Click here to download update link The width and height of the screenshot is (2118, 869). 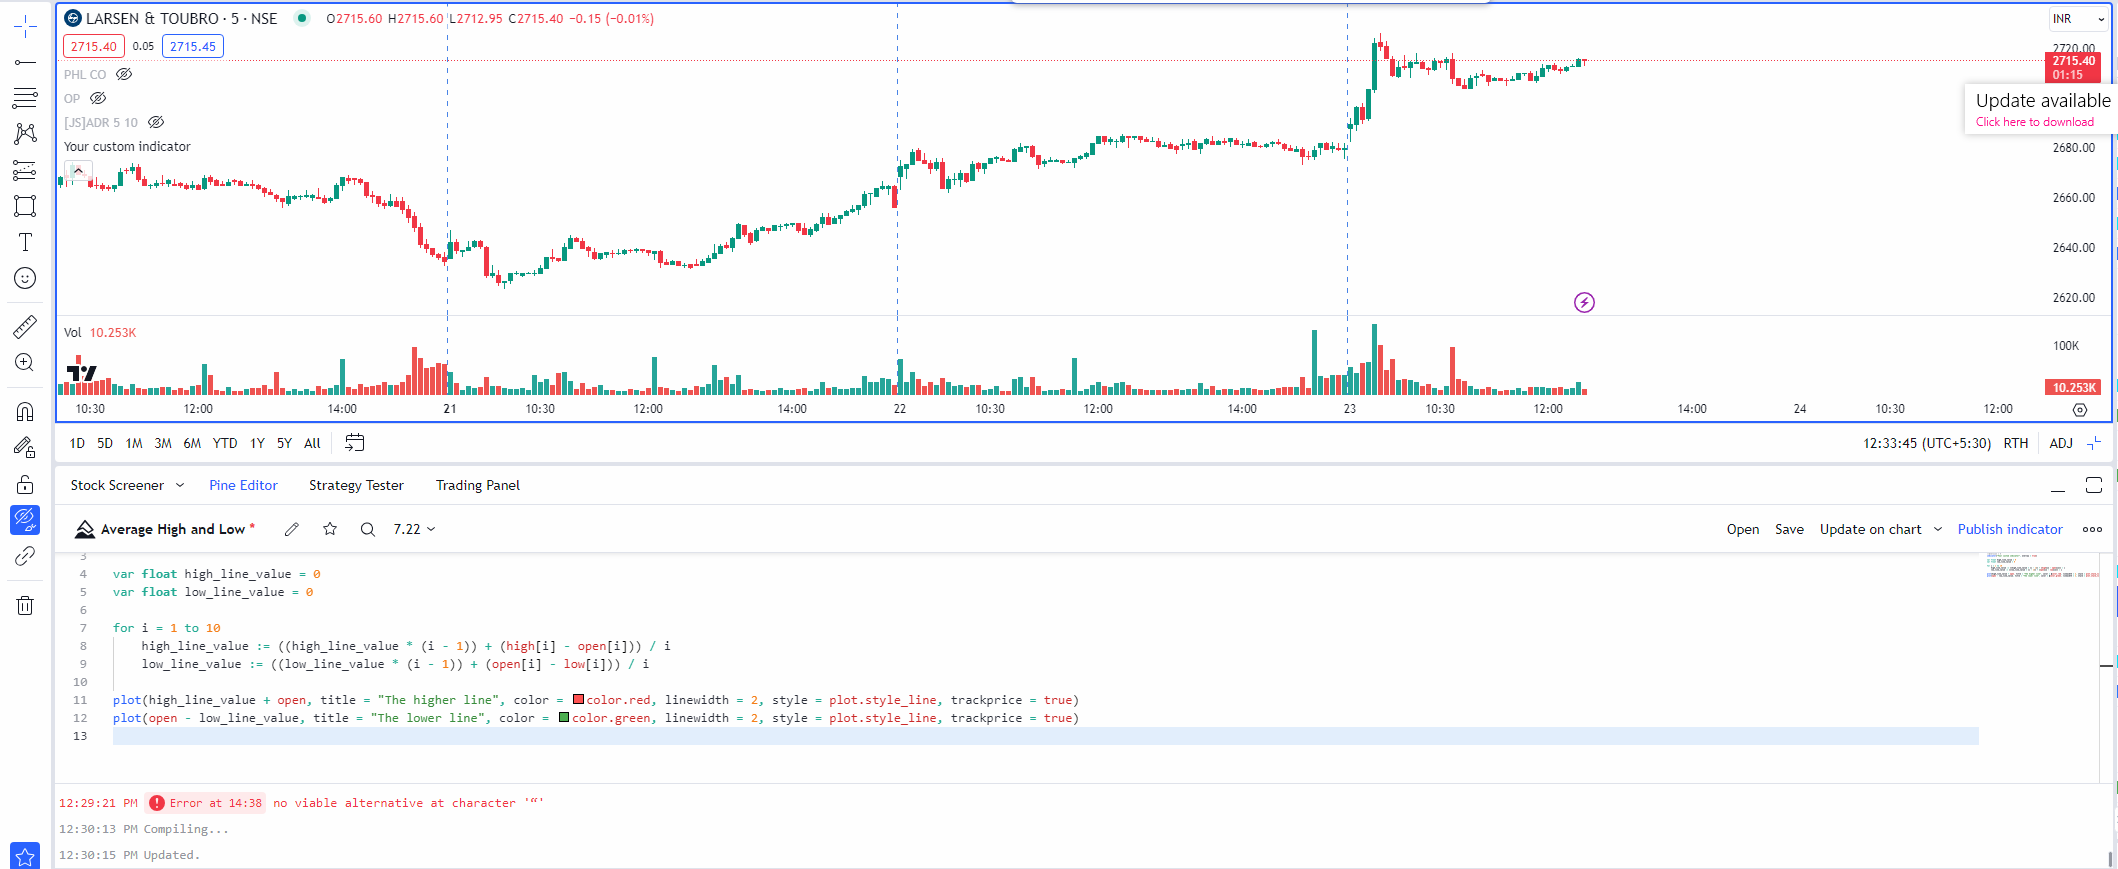2034,122
